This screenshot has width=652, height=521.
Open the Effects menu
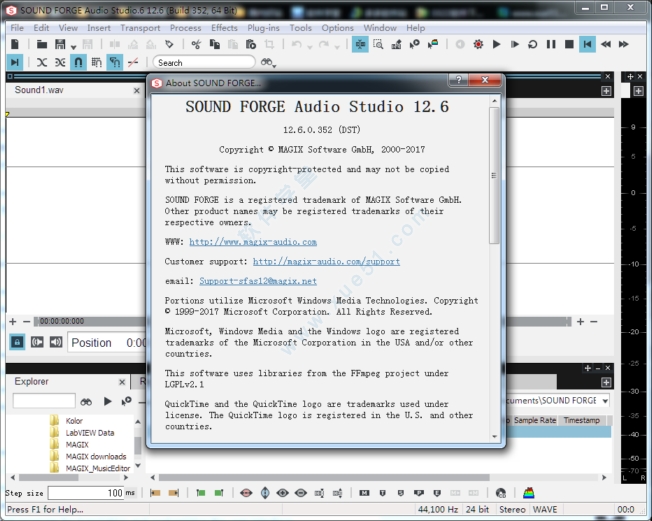click(224, 28)
